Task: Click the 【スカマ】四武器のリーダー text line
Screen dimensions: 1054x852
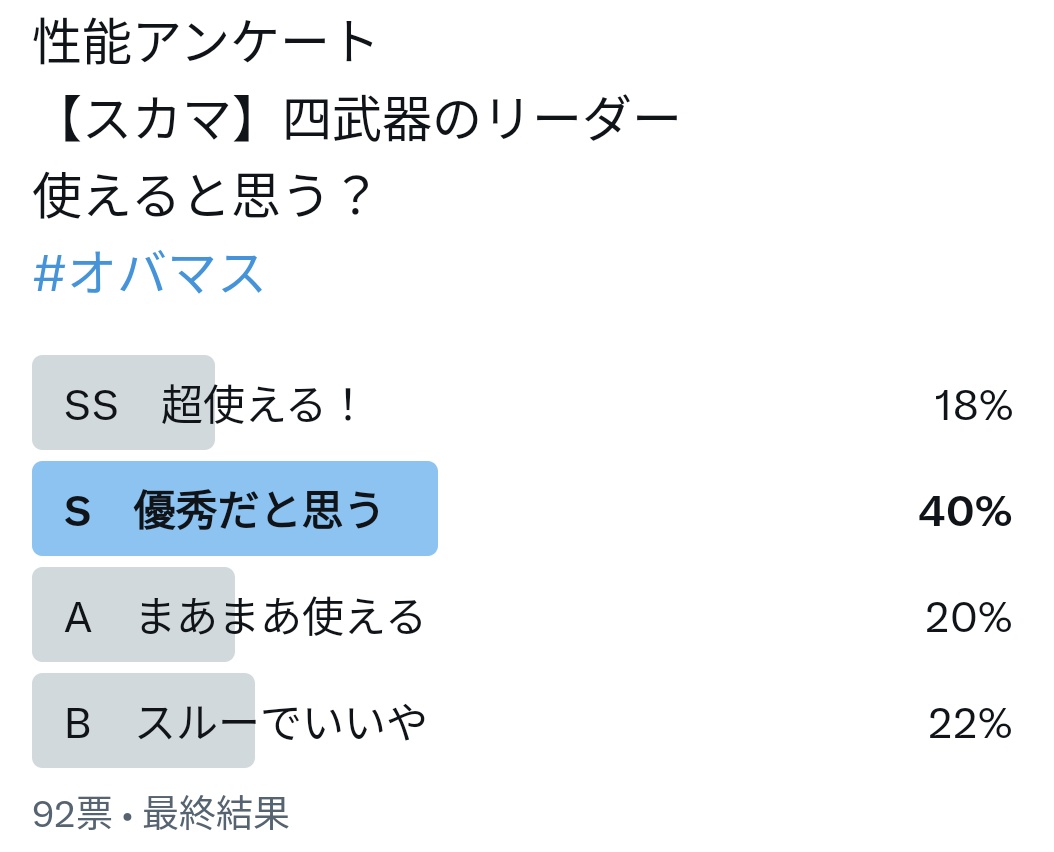Action: (x=368, y=119)
